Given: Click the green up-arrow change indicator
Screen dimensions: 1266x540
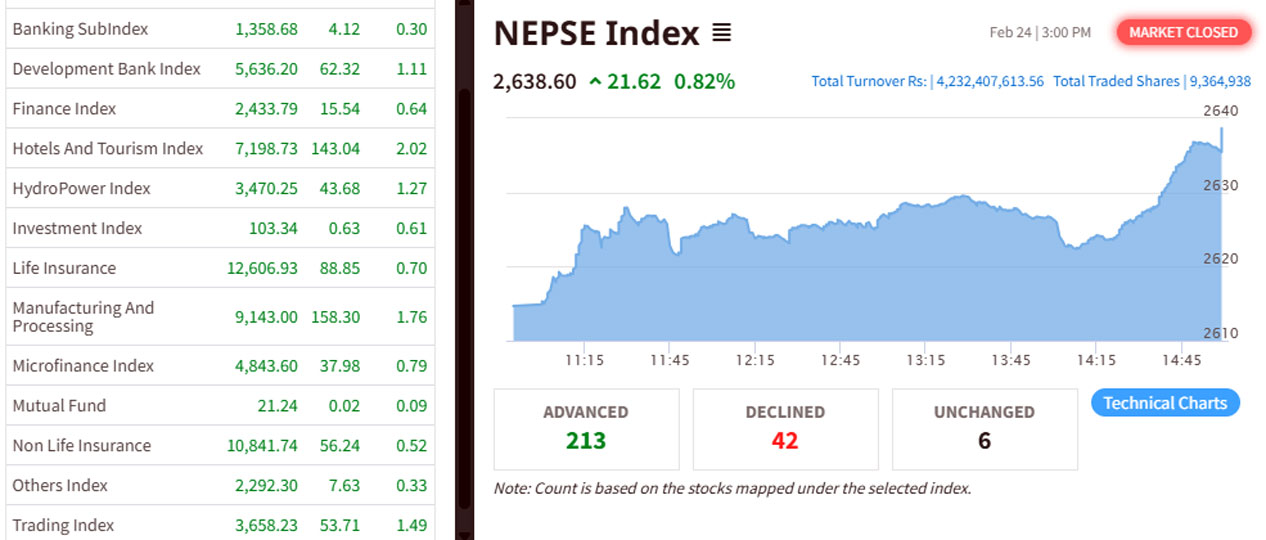Looking at the screenshot, I should 595,82.
